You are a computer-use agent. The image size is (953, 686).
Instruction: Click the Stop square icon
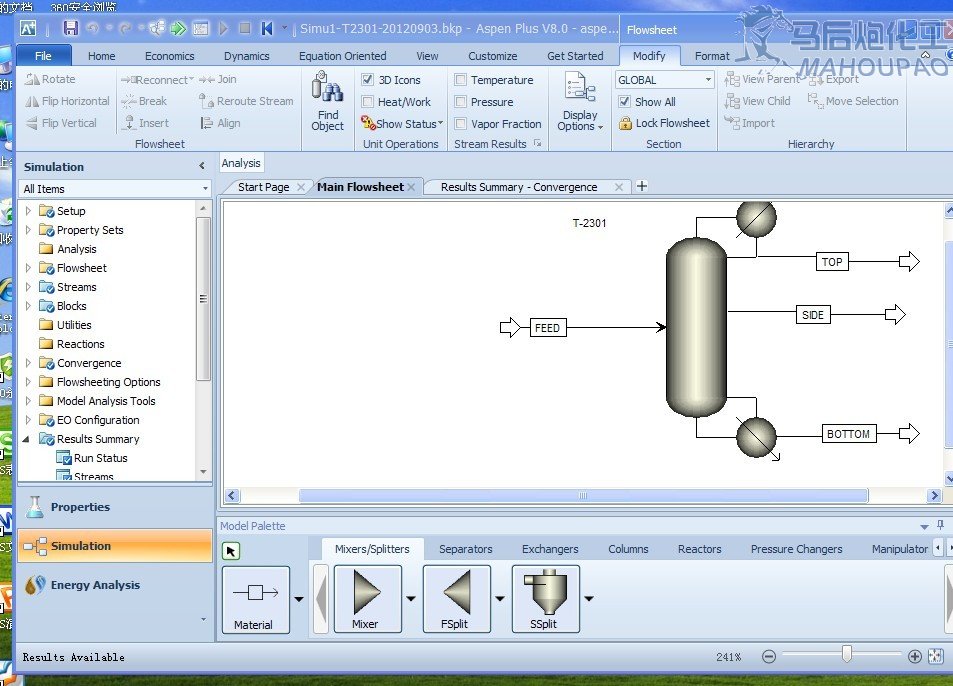coord(245,28)
